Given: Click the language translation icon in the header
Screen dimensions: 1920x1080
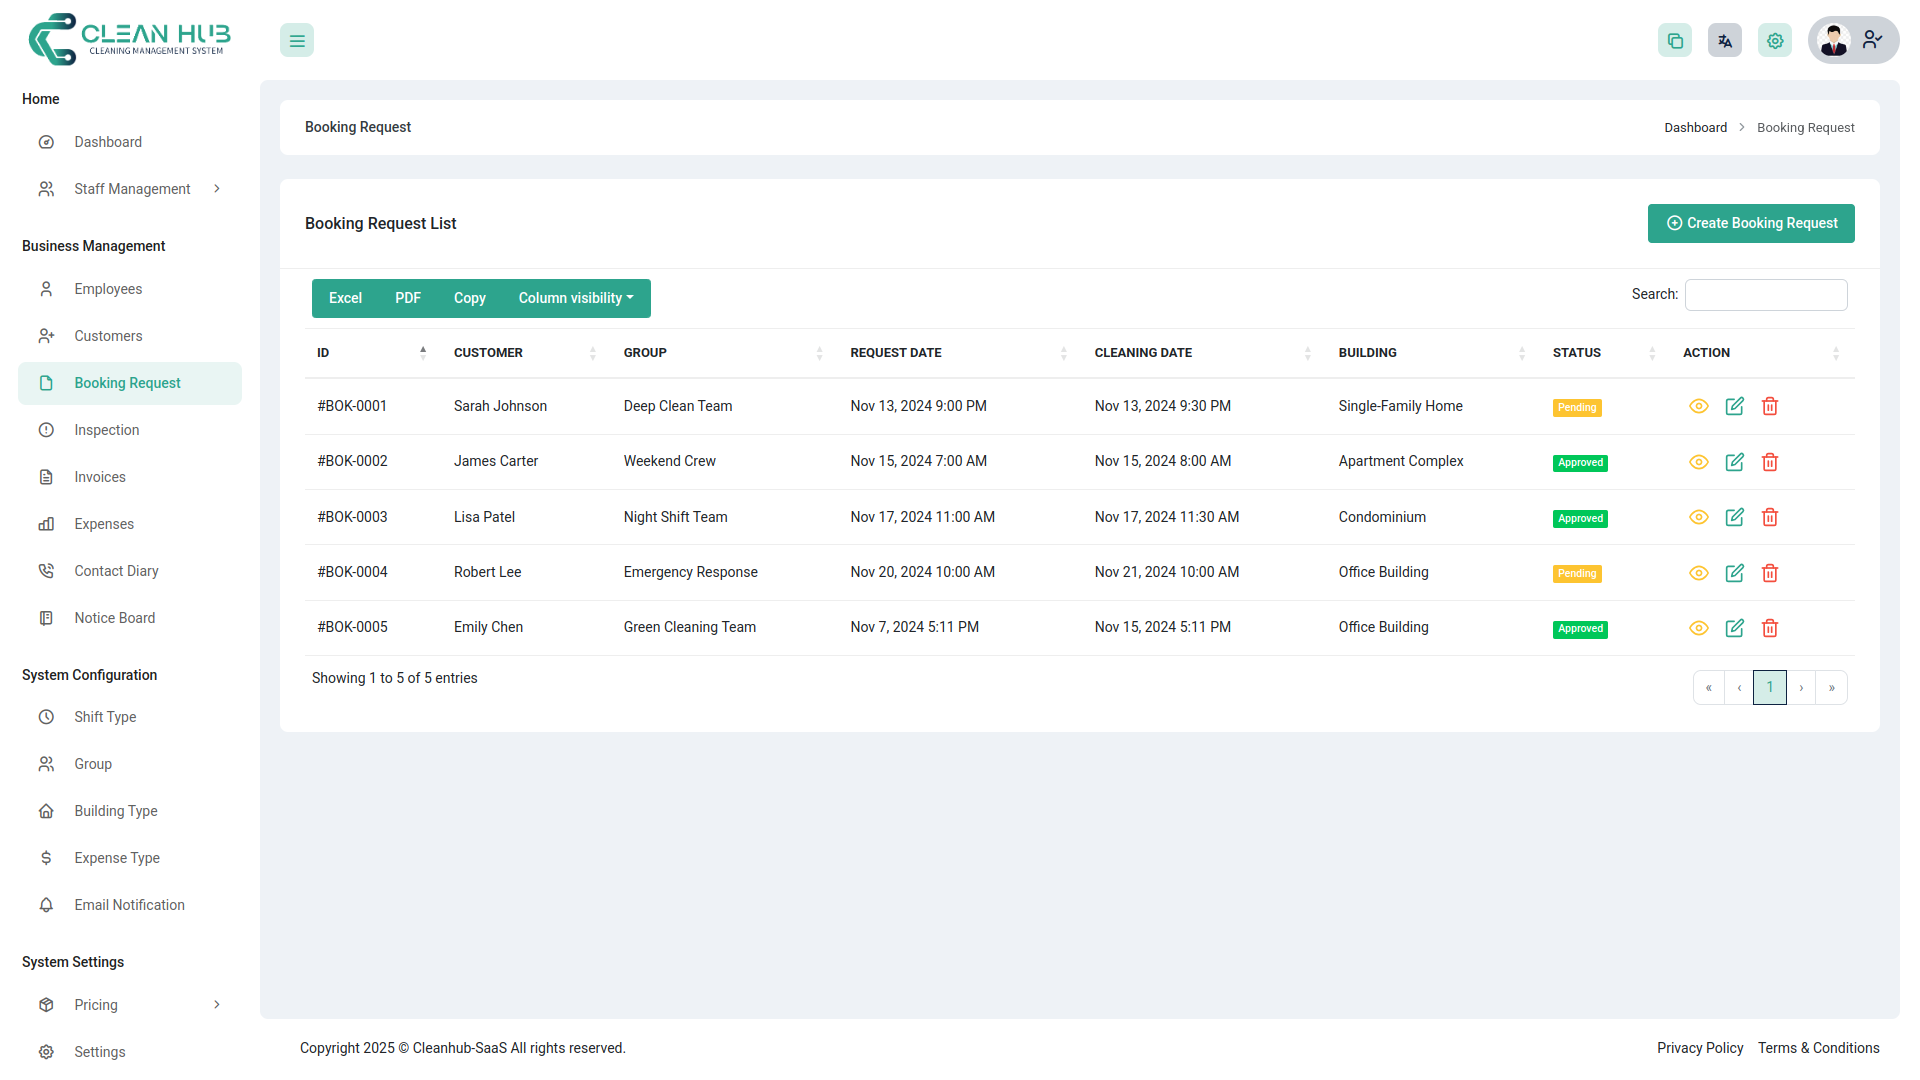Looking at the screenshot, I should click(x=1724, y=40).
